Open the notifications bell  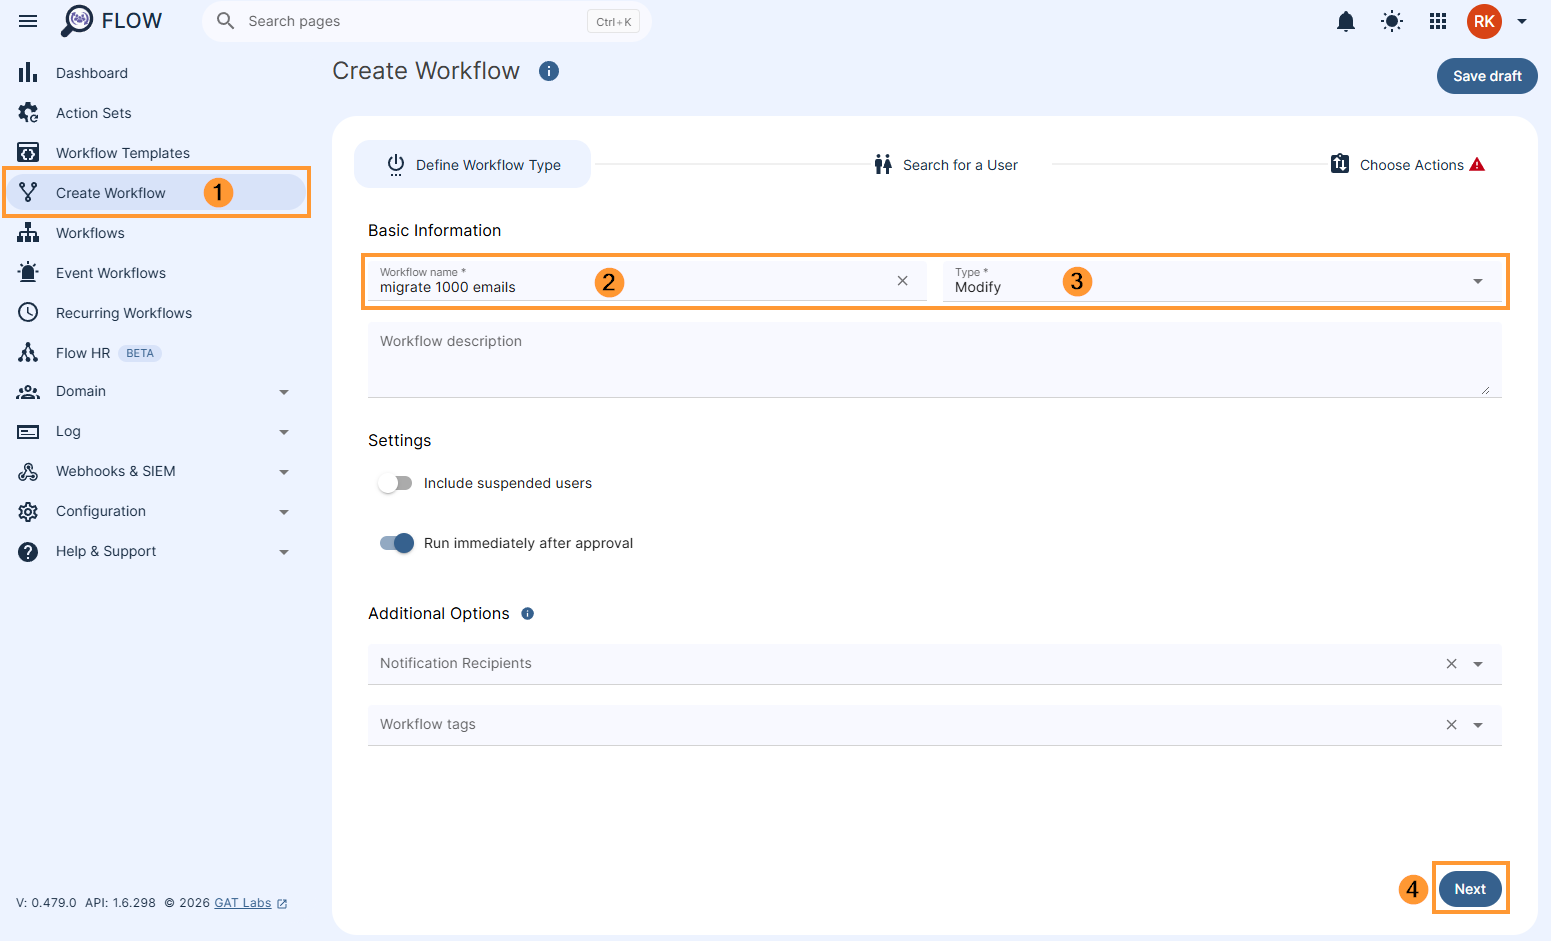click(1346, 21)
